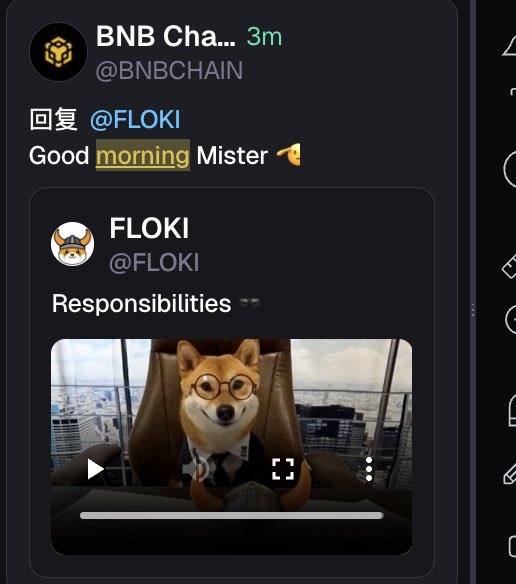
Task: Open the video in fullscreen mode
Action: pos(283,469)
